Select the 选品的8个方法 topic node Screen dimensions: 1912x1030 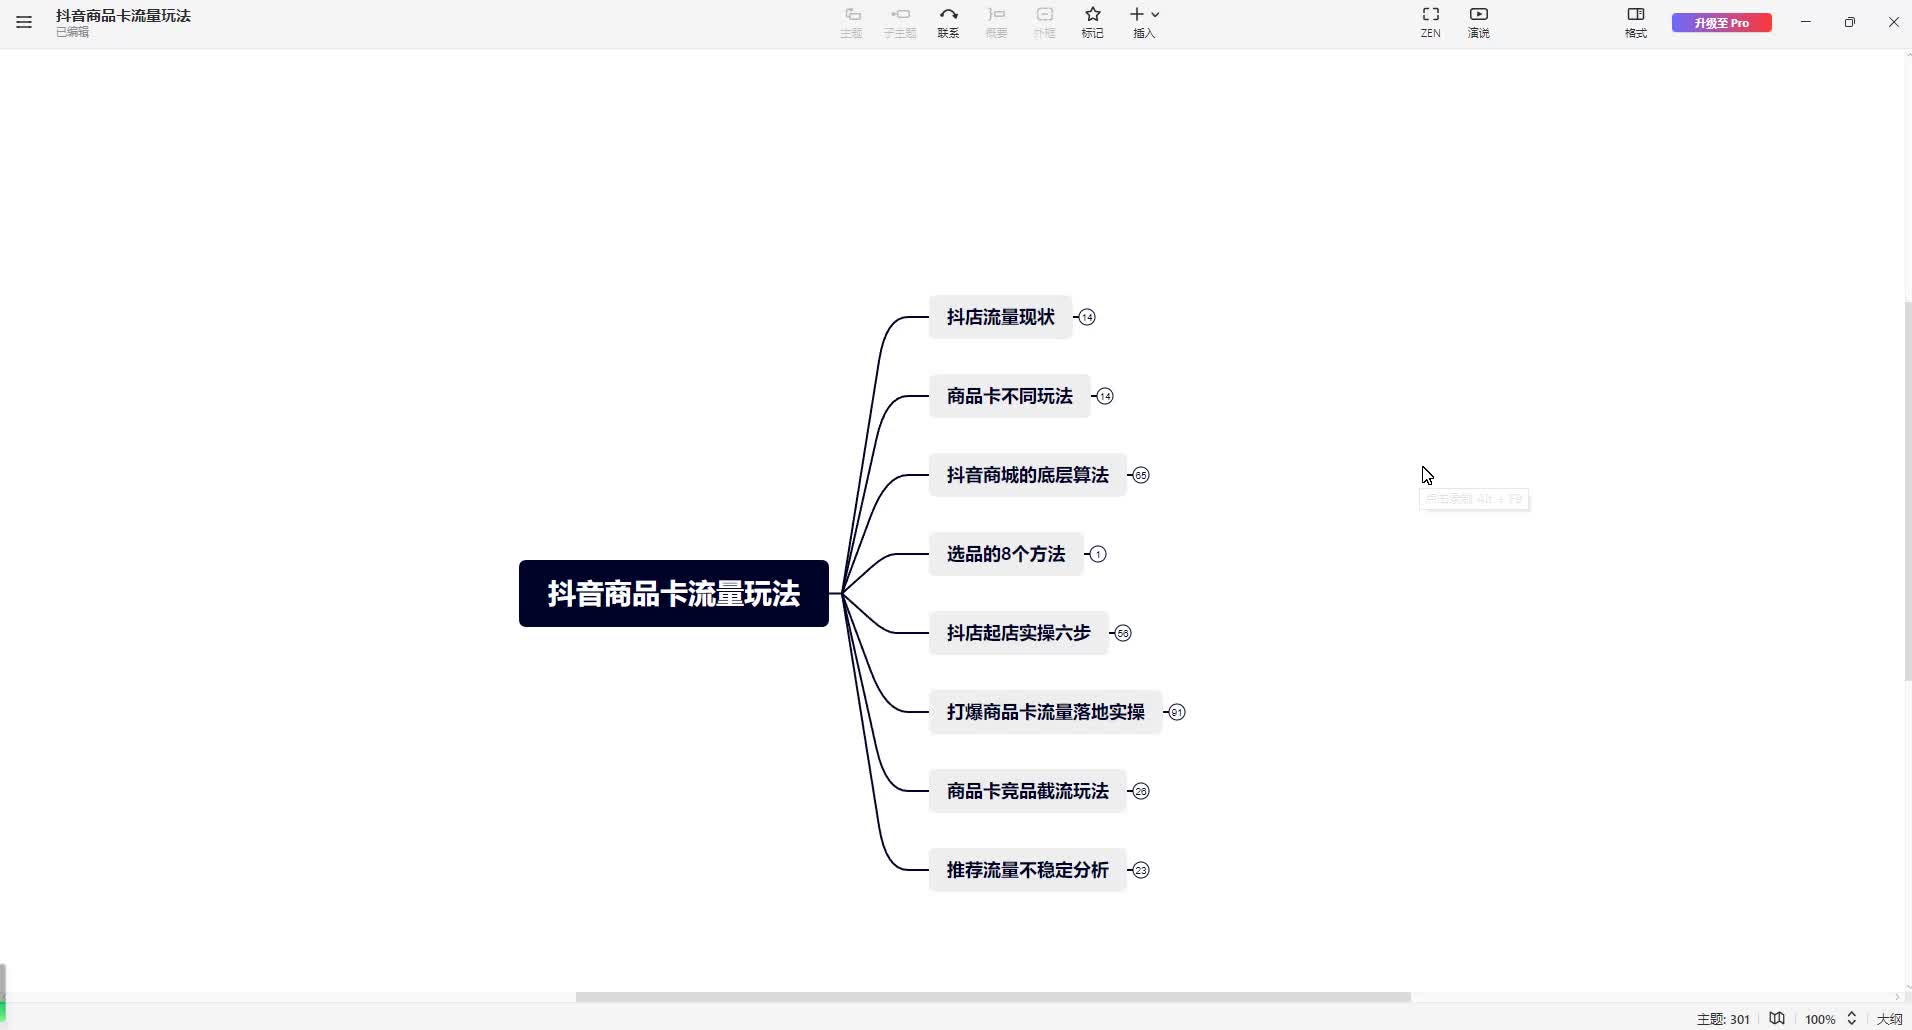pos(1006,554)
